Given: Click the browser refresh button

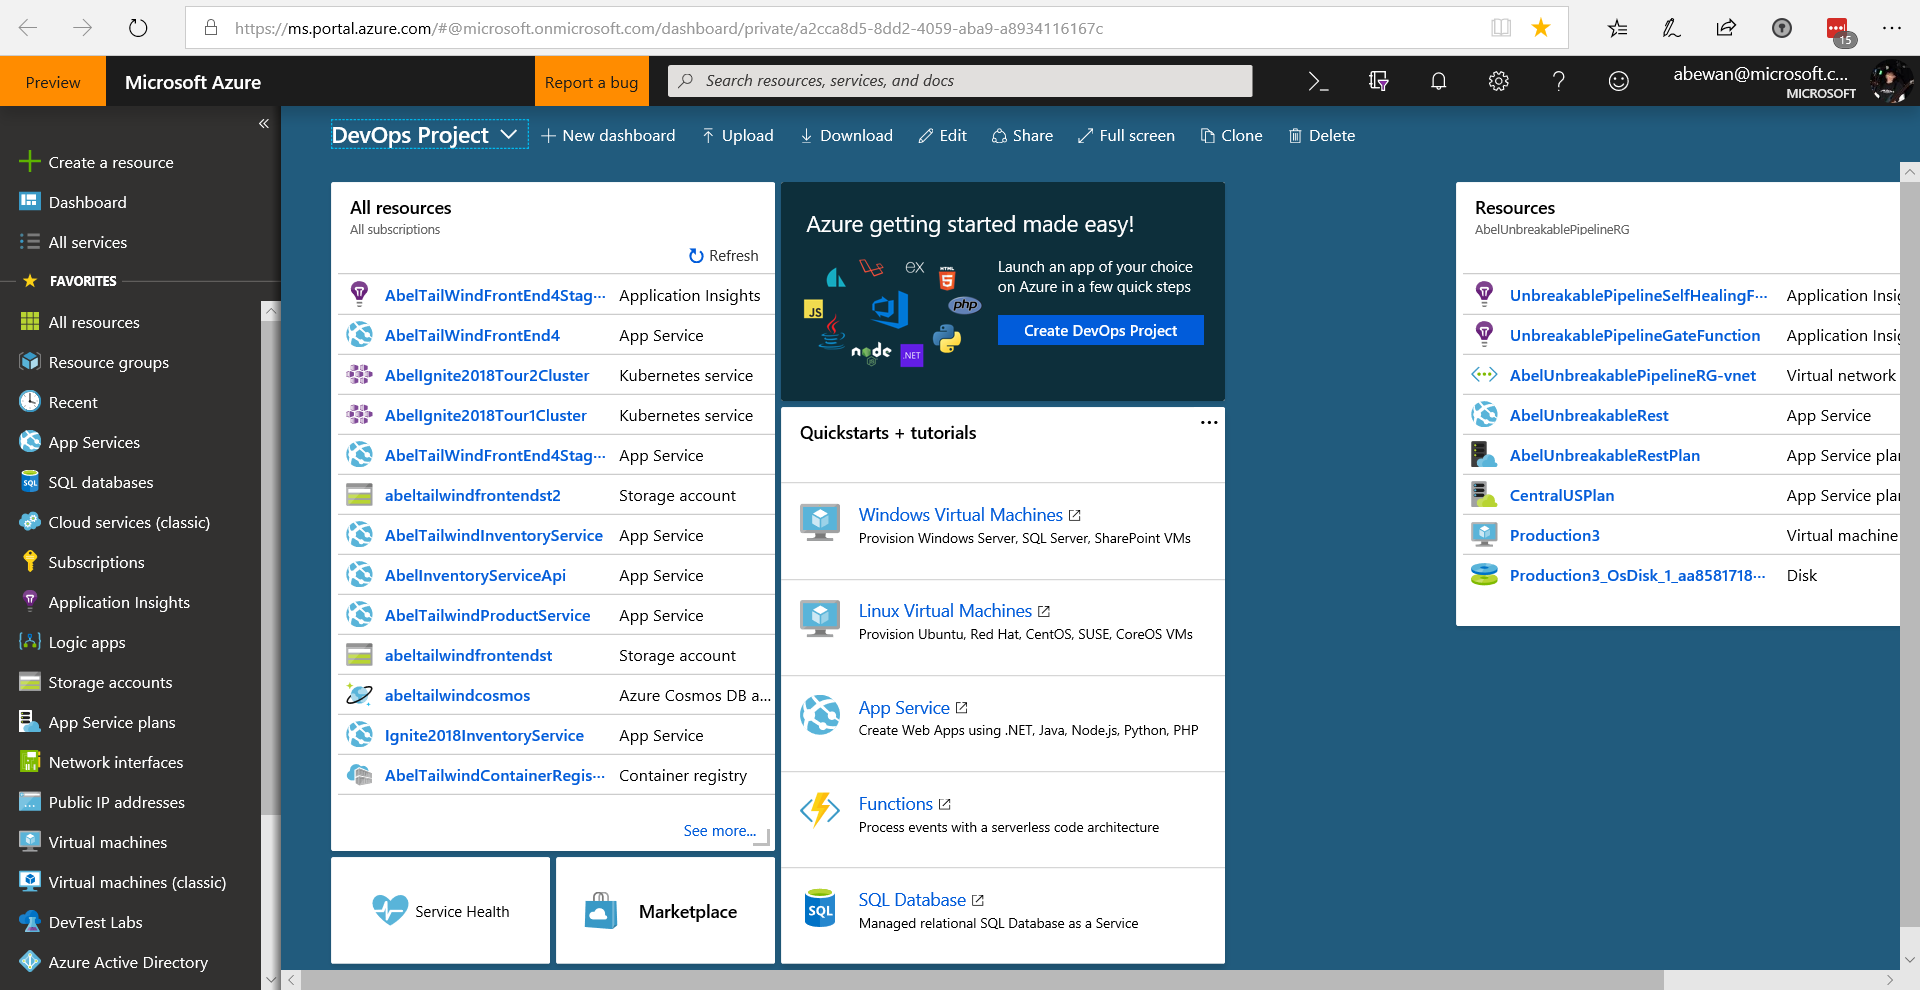Looking at the screenshot, I should [138, 28].
